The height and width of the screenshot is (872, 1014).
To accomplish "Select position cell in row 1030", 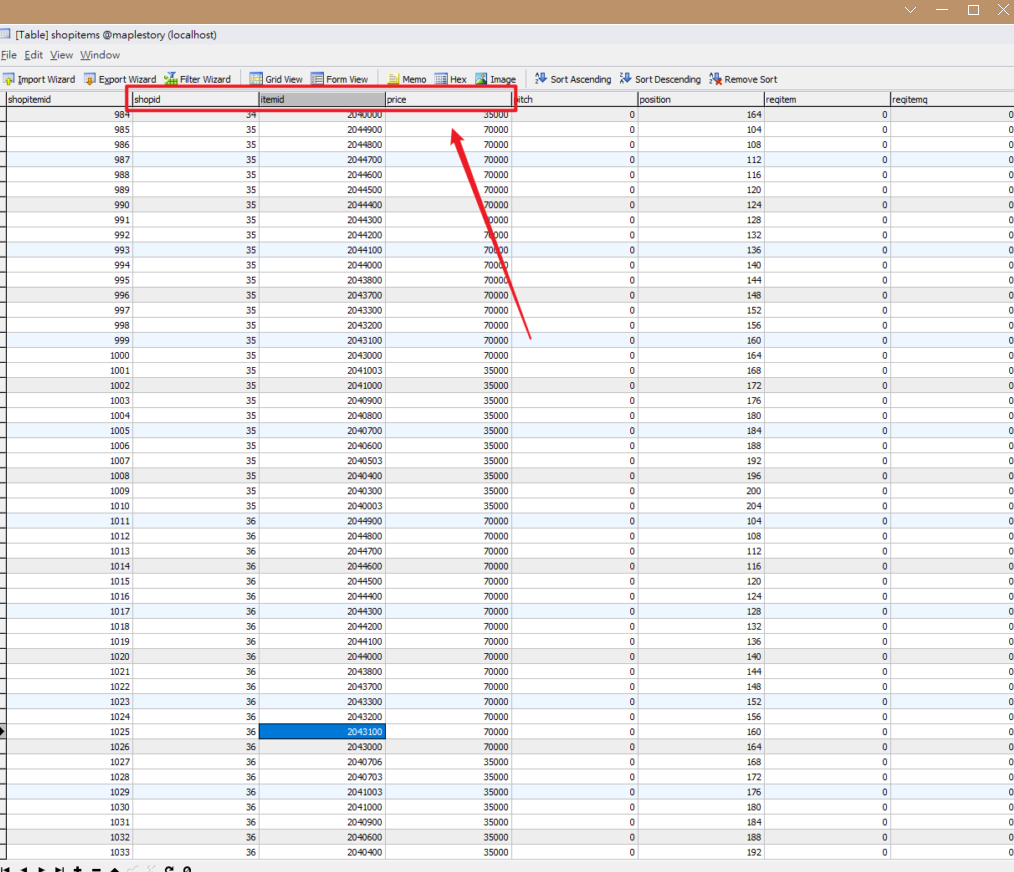I will point(701,807).
